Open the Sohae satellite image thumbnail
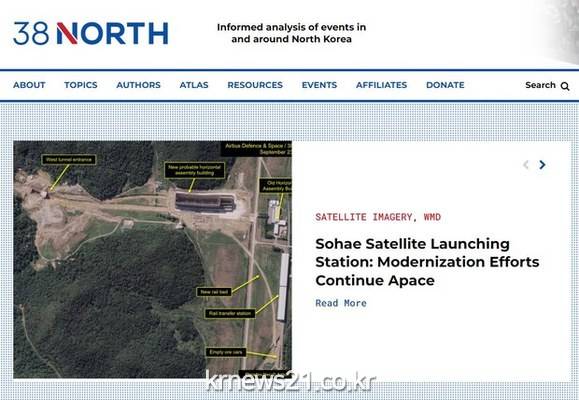 click(153, 260)
